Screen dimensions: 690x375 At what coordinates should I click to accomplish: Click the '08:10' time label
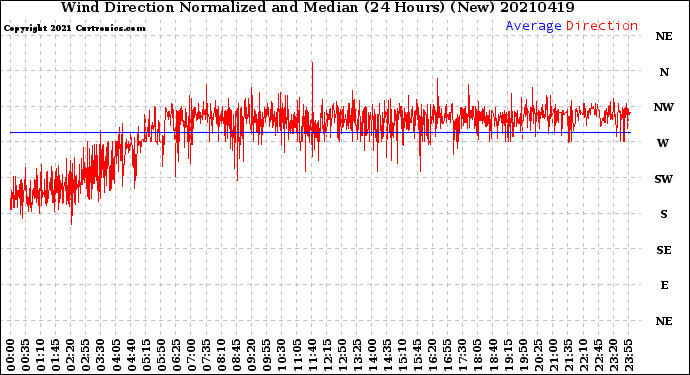pos(221,355)
